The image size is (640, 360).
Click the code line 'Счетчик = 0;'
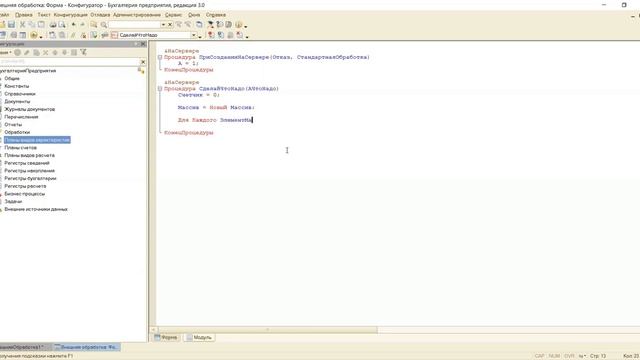tap(198, 95)
